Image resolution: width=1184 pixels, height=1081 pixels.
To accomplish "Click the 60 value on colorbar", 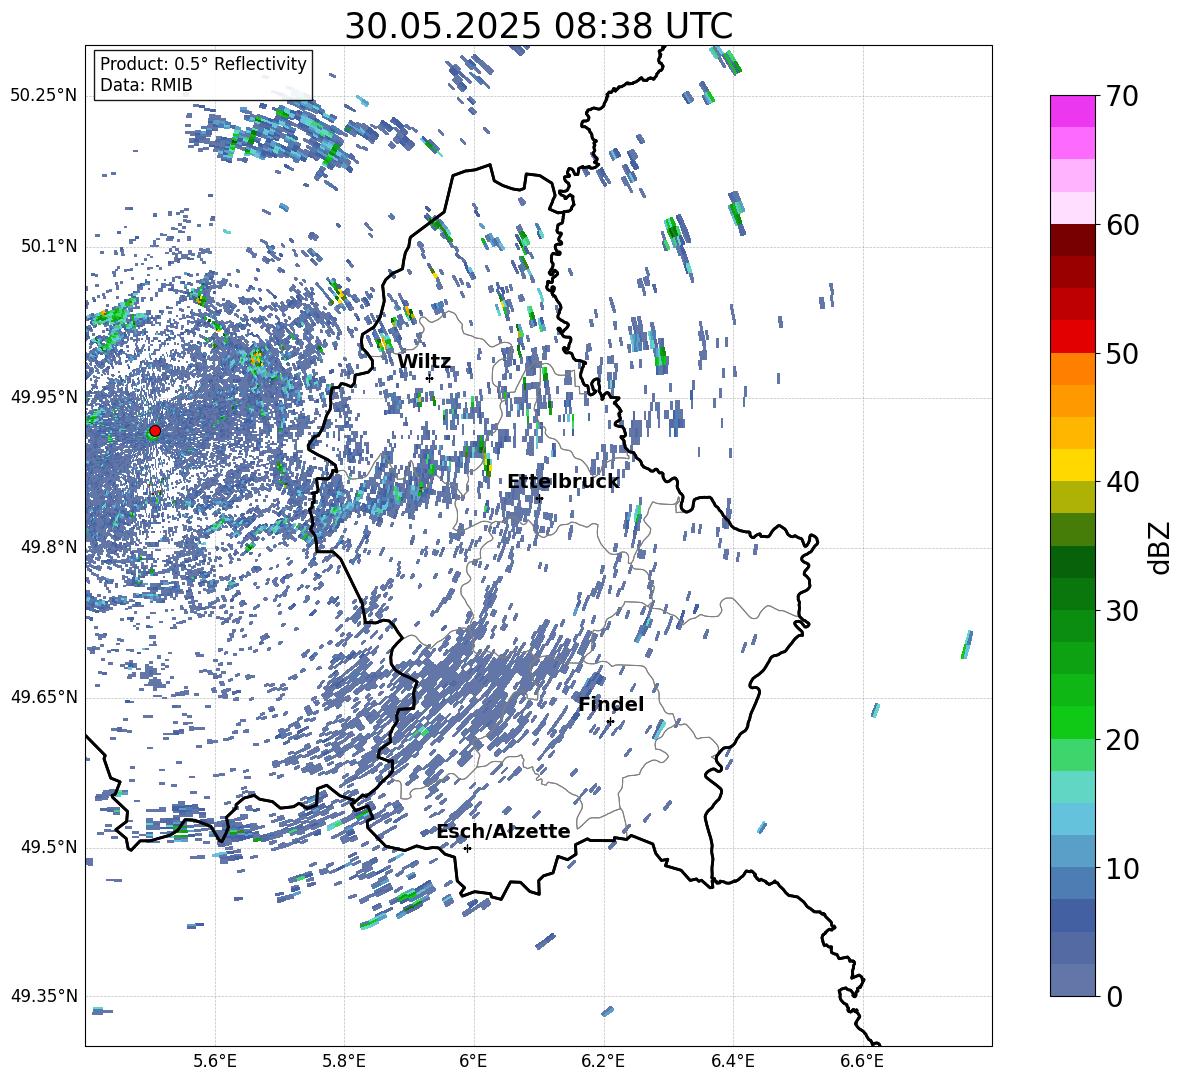I will point(1122,225).
